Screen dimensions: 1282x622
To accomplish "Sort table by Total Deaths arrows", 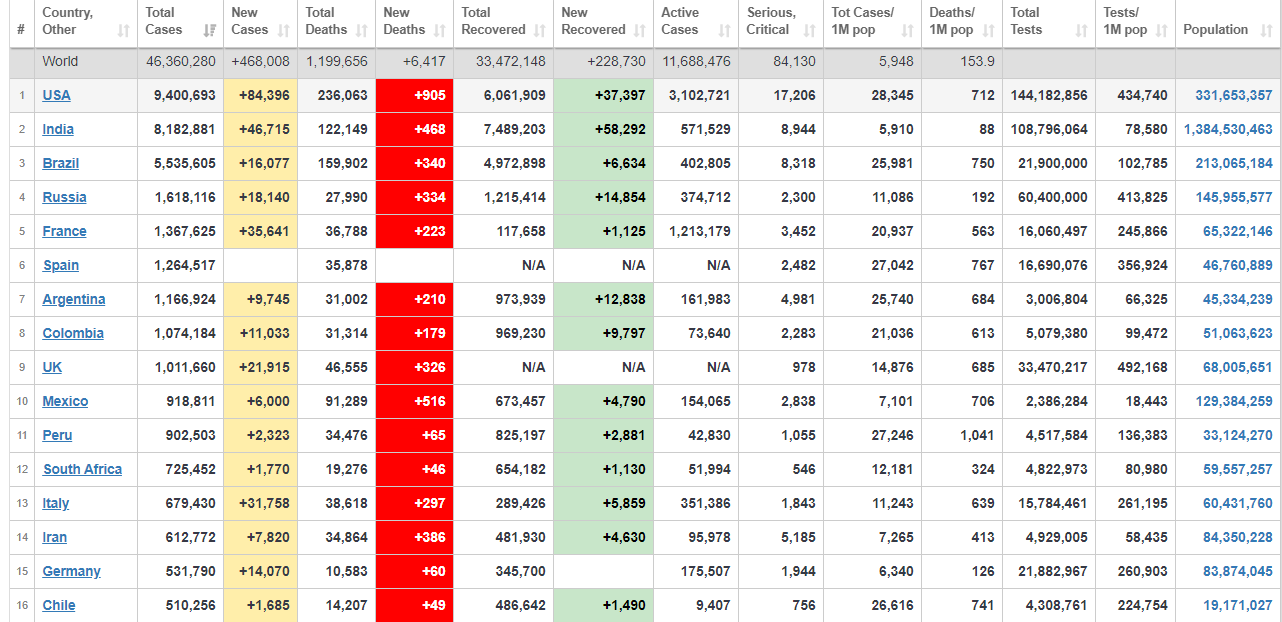I will tap(362, 31).
